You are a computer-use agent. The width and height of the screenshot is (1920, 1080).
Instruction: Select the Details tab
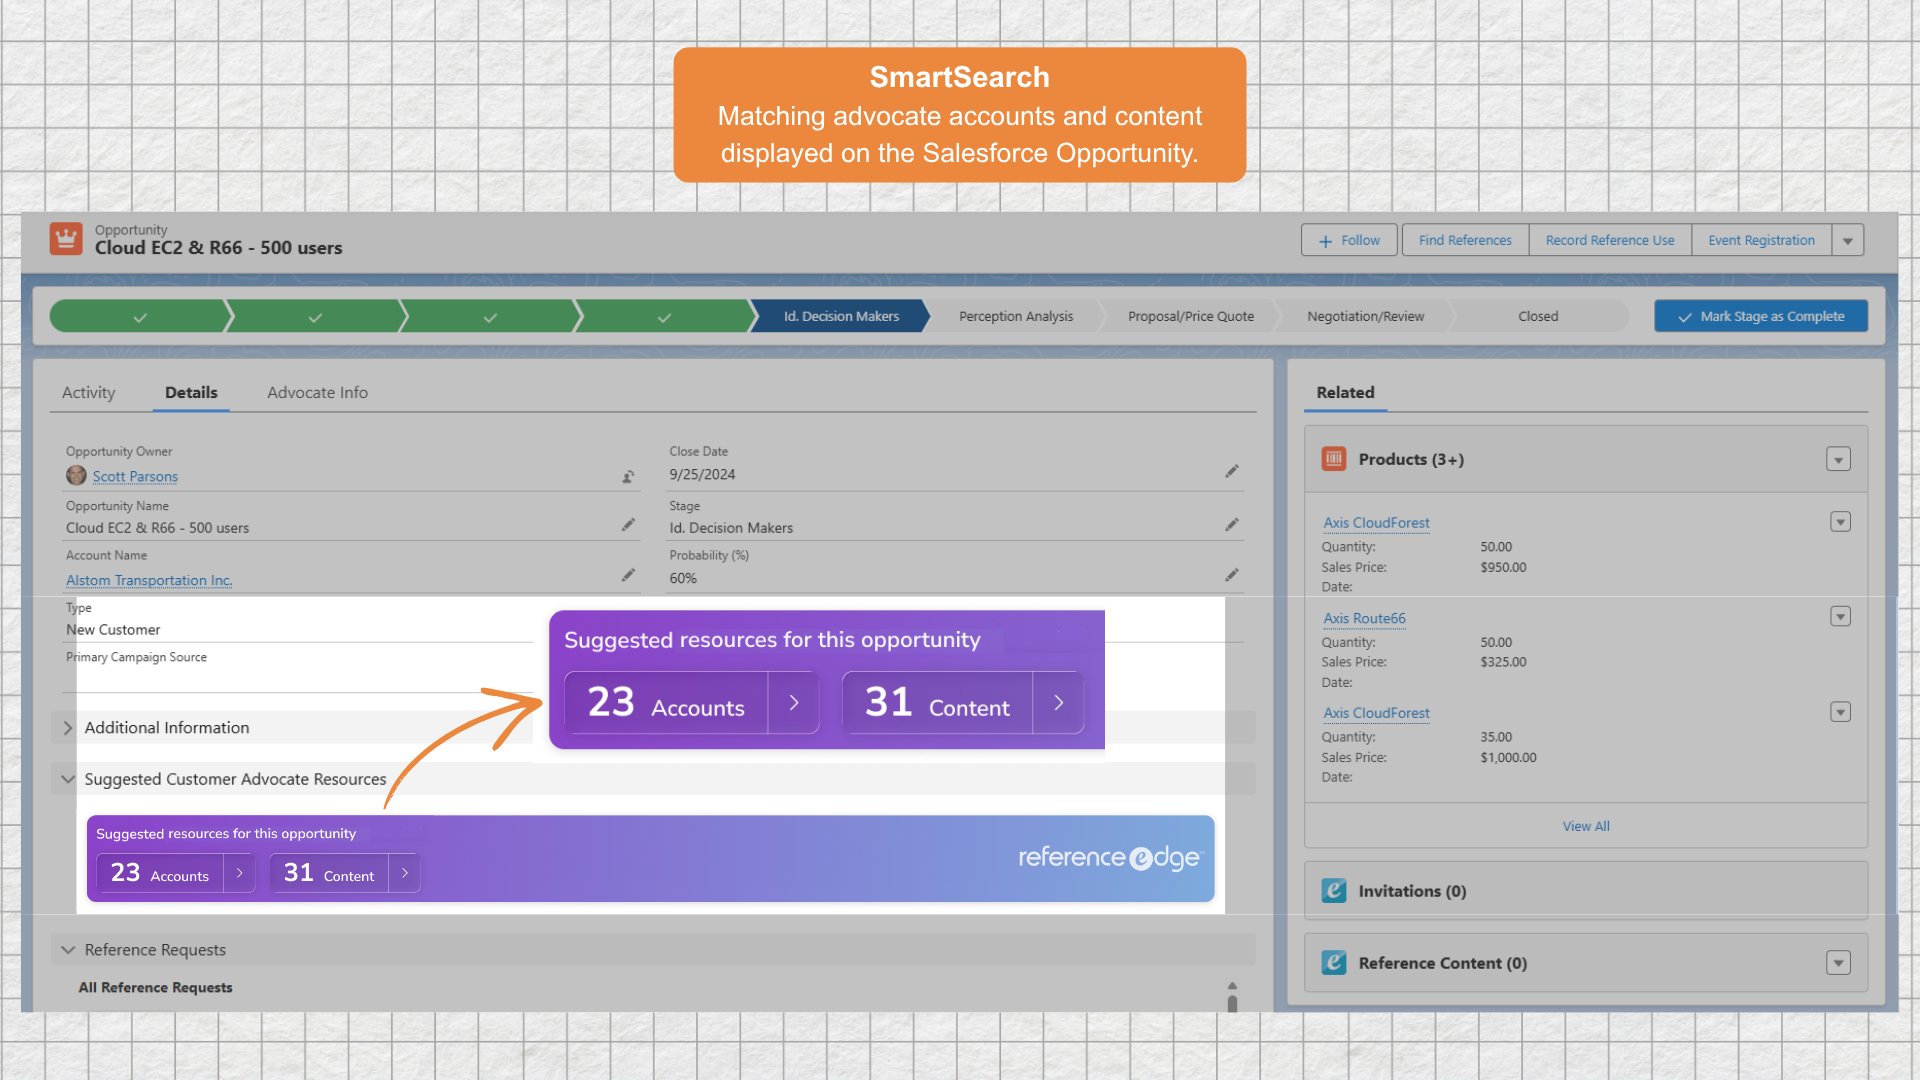(x=191, y=393)
